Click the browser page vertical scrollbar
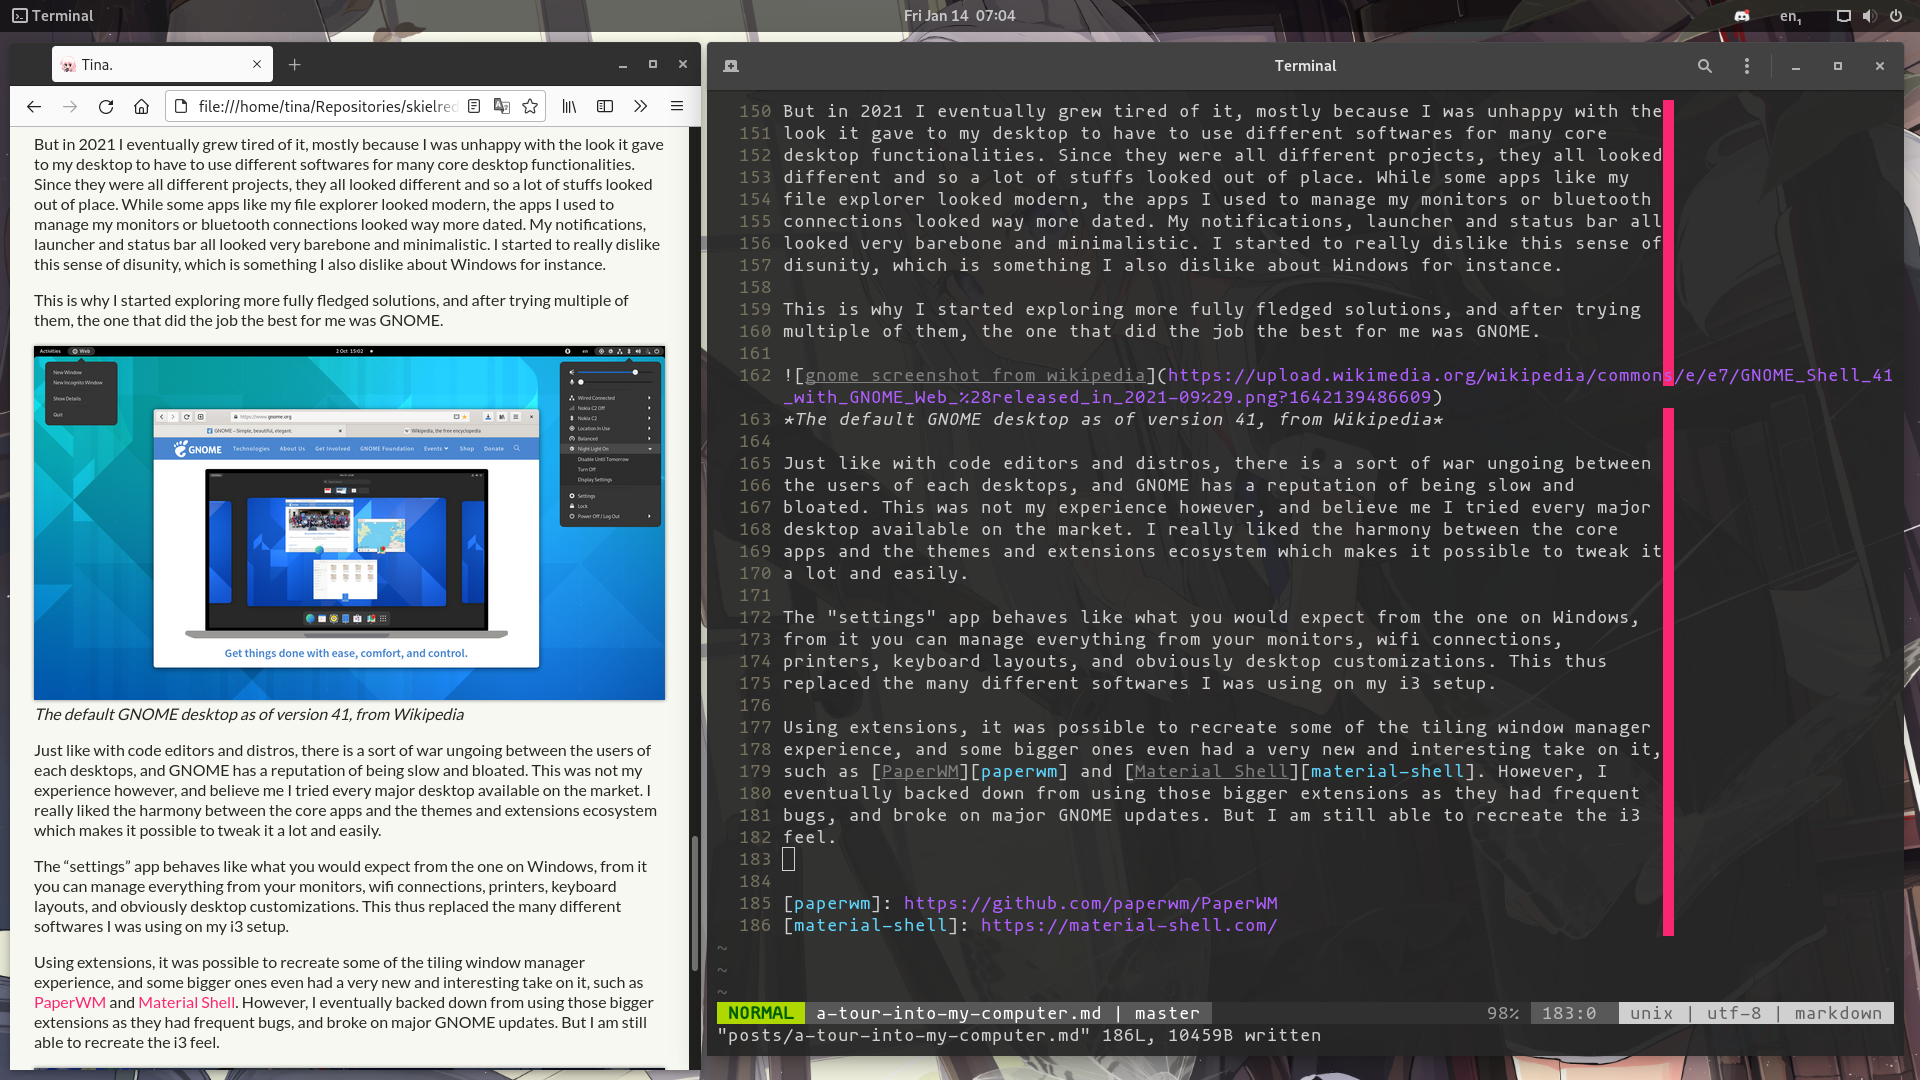The height and width of the screenshot is (1080, 1920). pyautogui.click(x=695, y=905)
